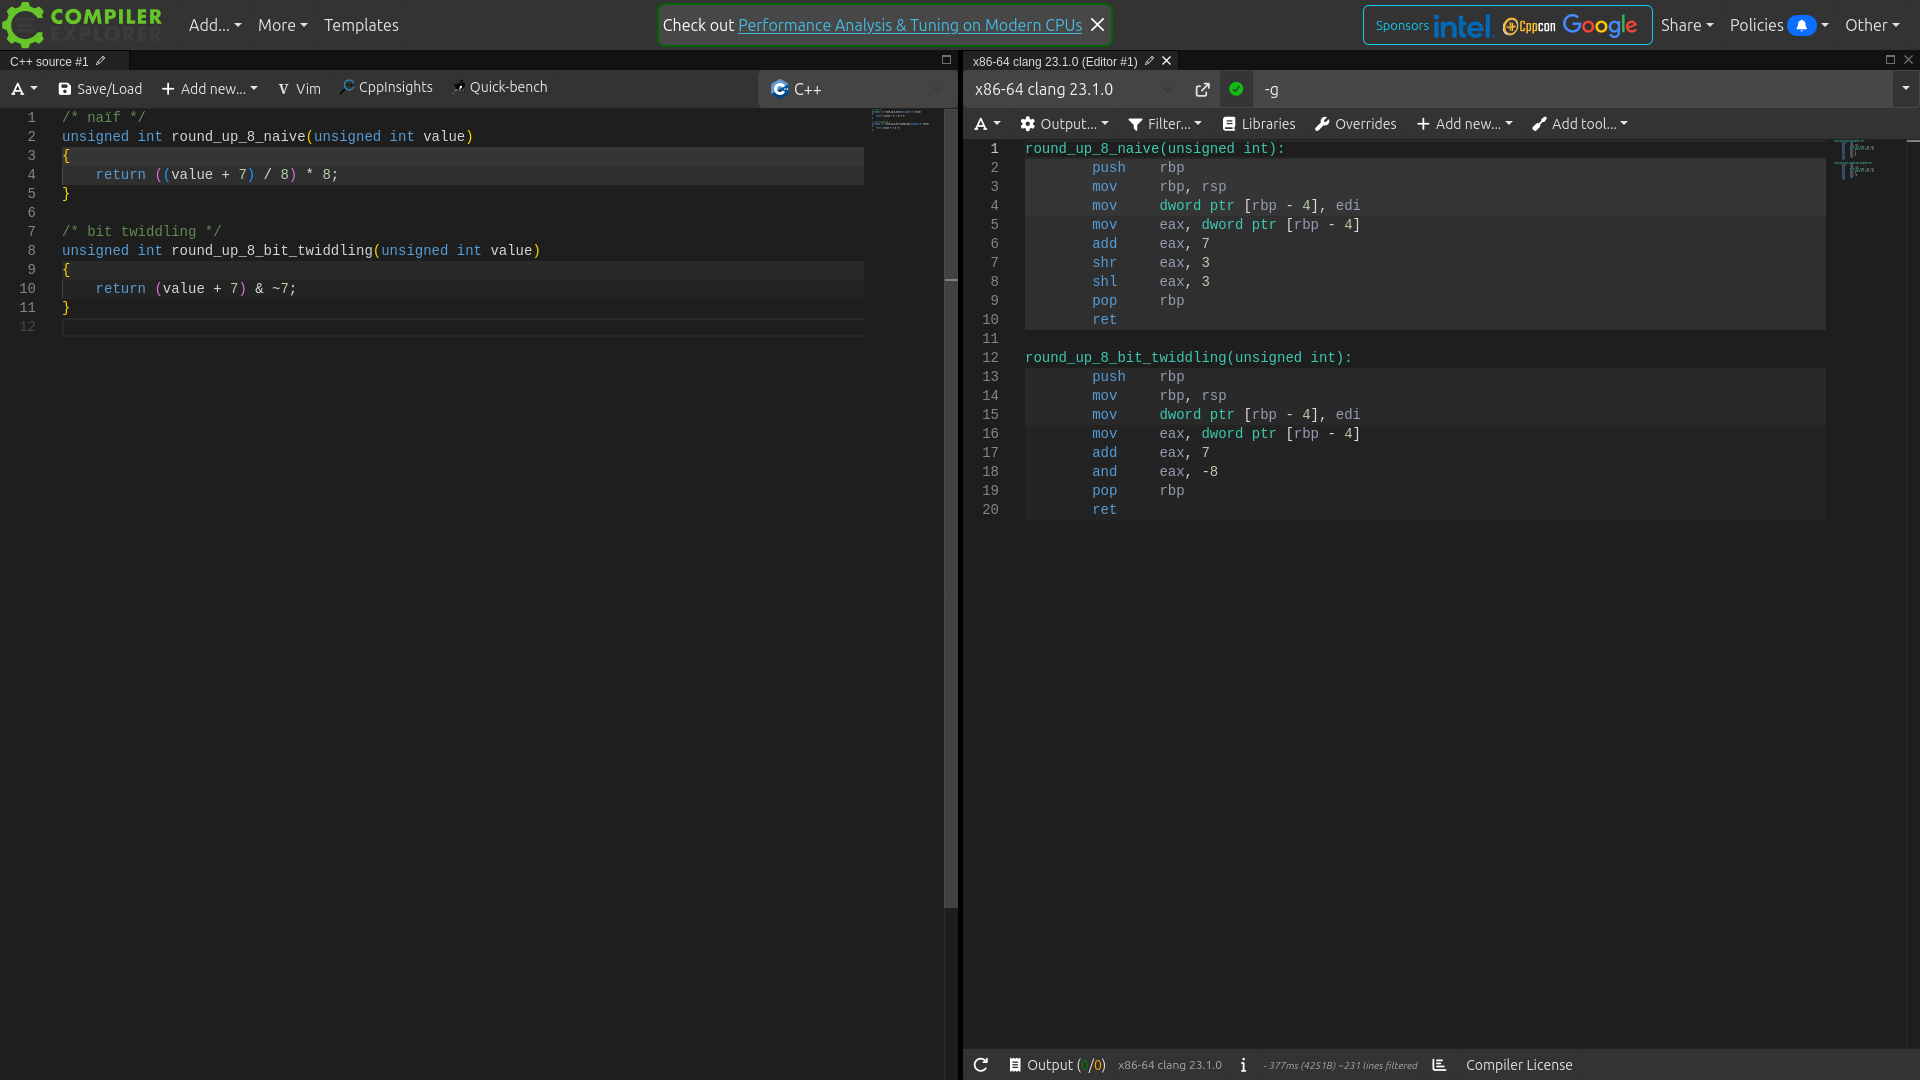This screenshot has height=1080, width=1920.
Task: Rename C++ source #1 with pencil icon
Action: (100, 61)
